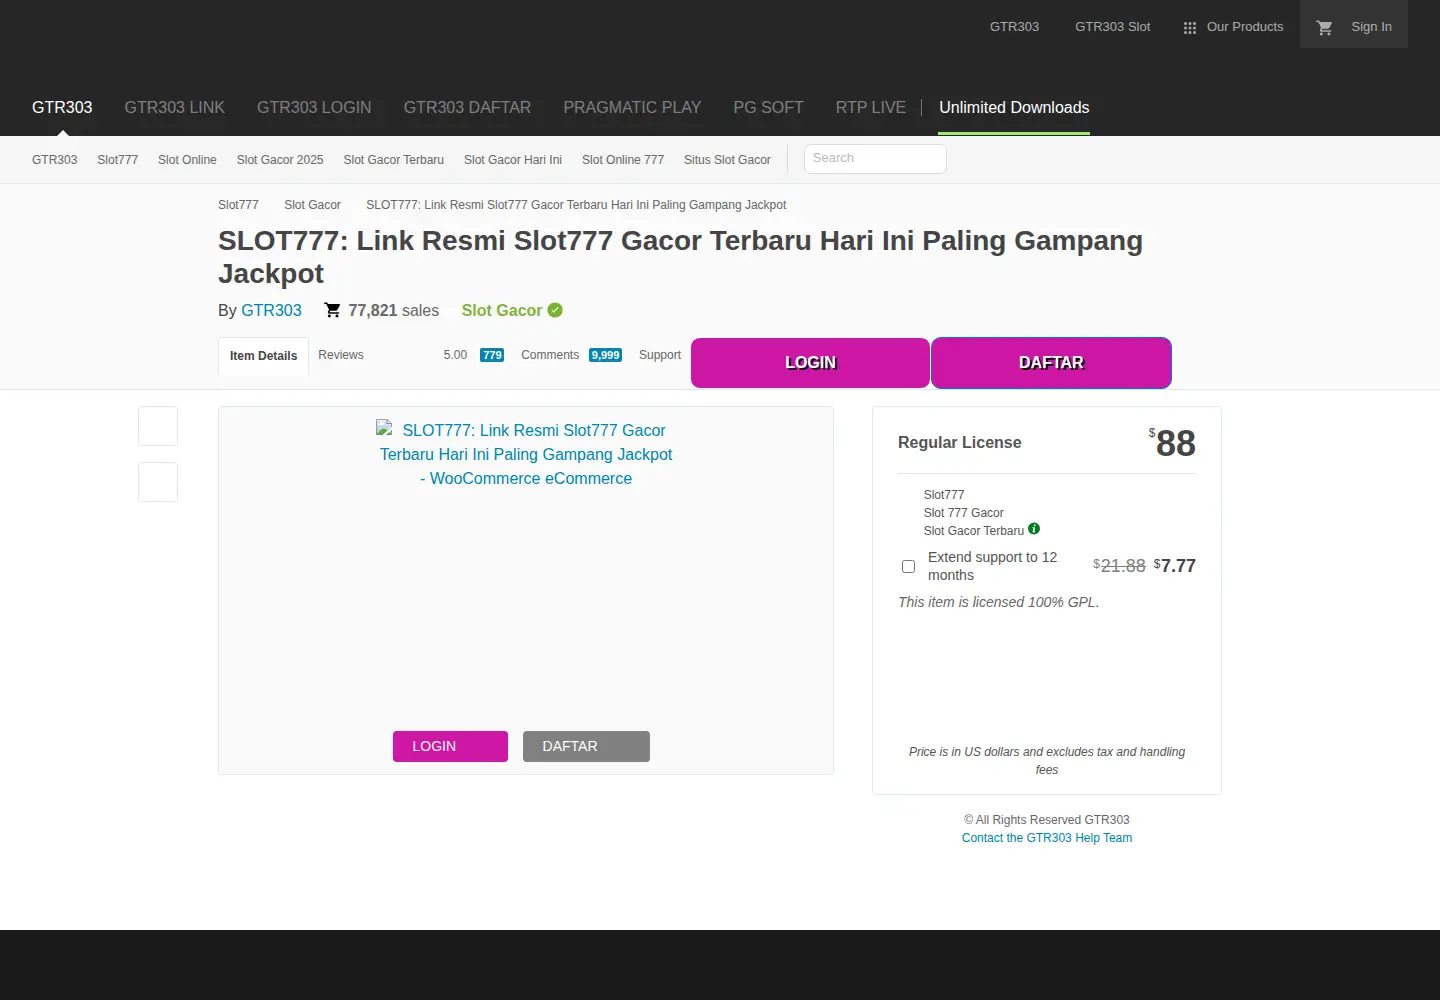This screenshot has height=1000, width=1440.
Task: Click GTR303 Slot link in top bar
Action: 1112,27
